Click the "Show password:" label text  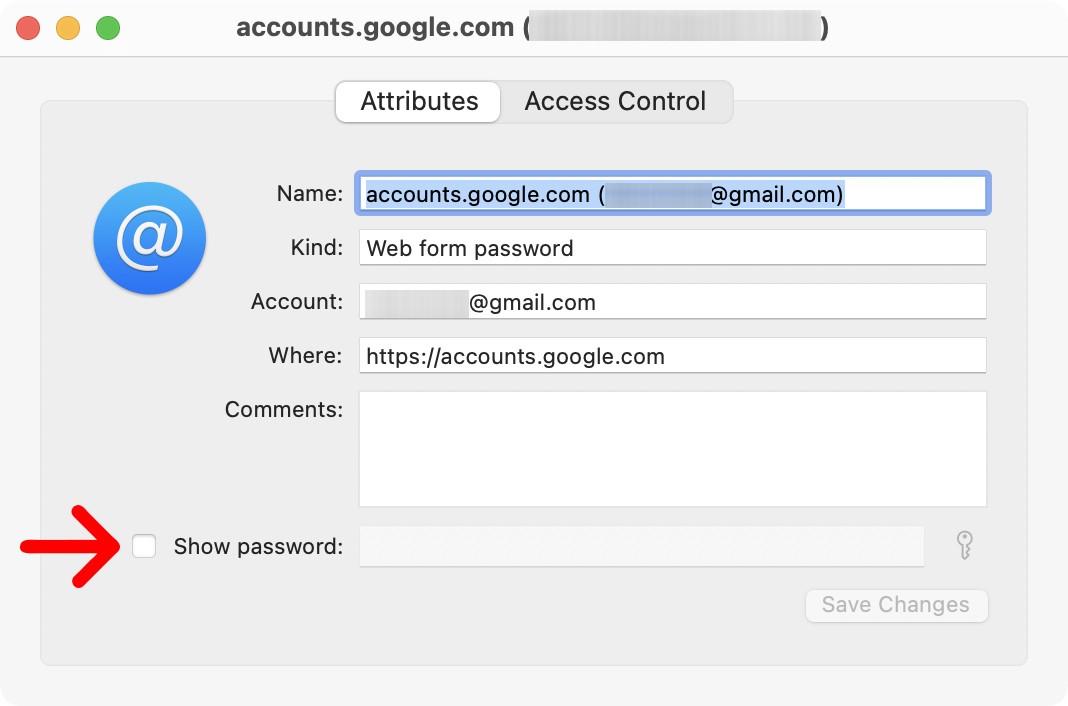(x=258, y=547)
